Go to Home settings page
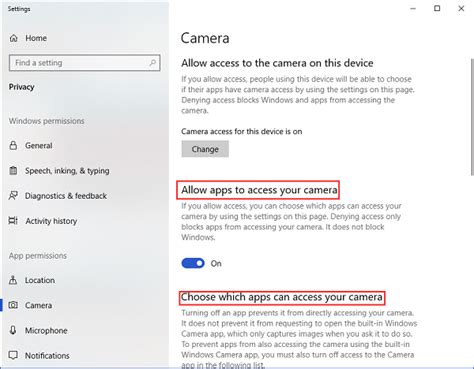 36,38
